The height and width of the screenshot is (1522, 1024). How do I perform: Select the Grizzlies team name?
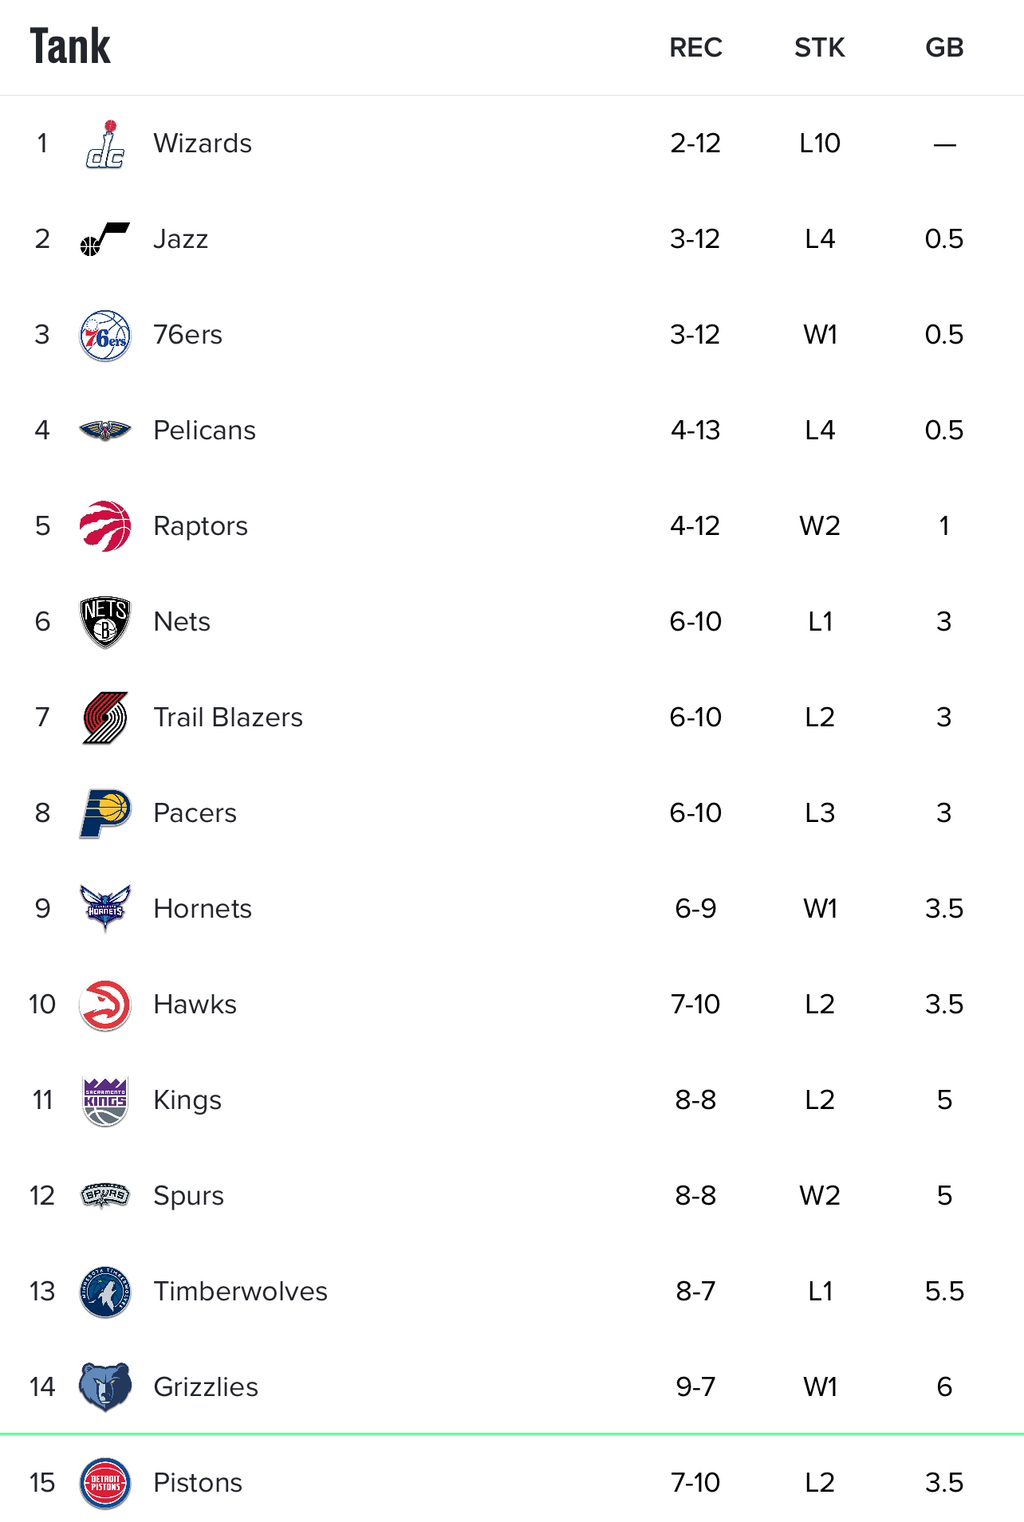coord(205,1387)
